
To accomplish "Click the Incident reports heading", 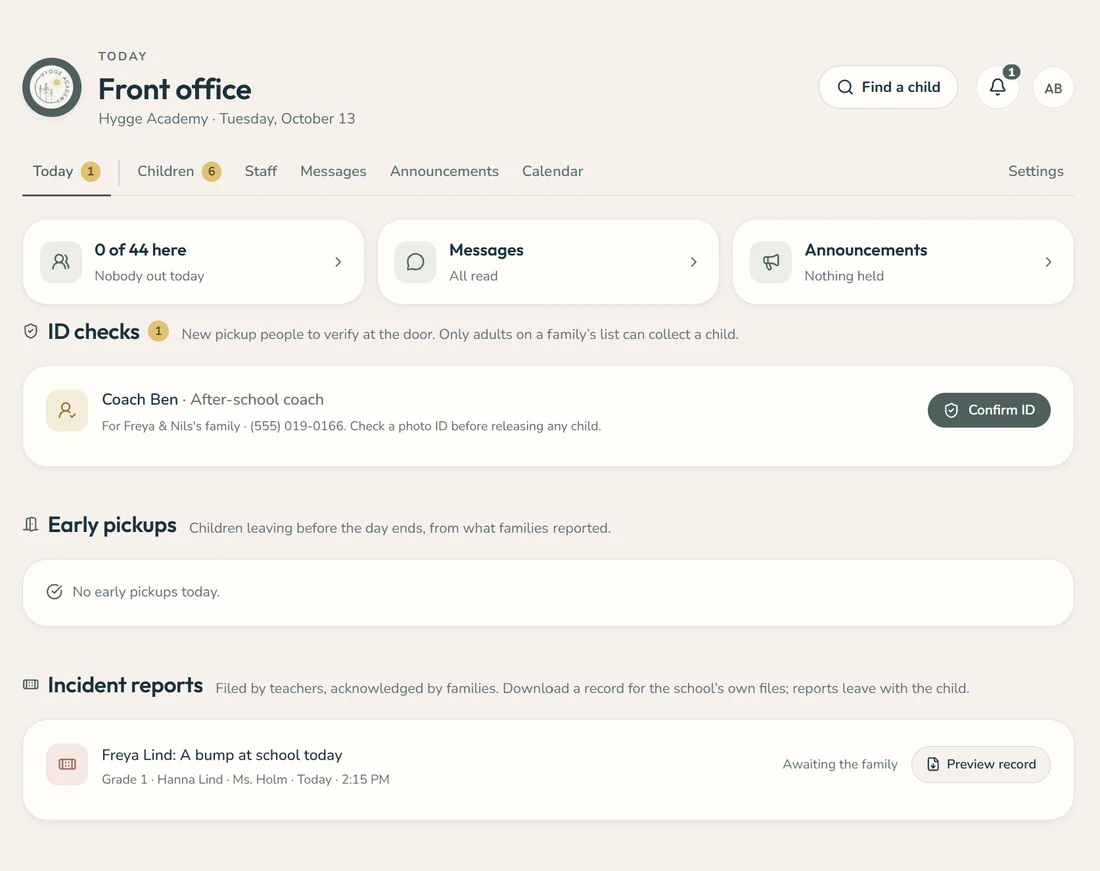I will (126, 684).
